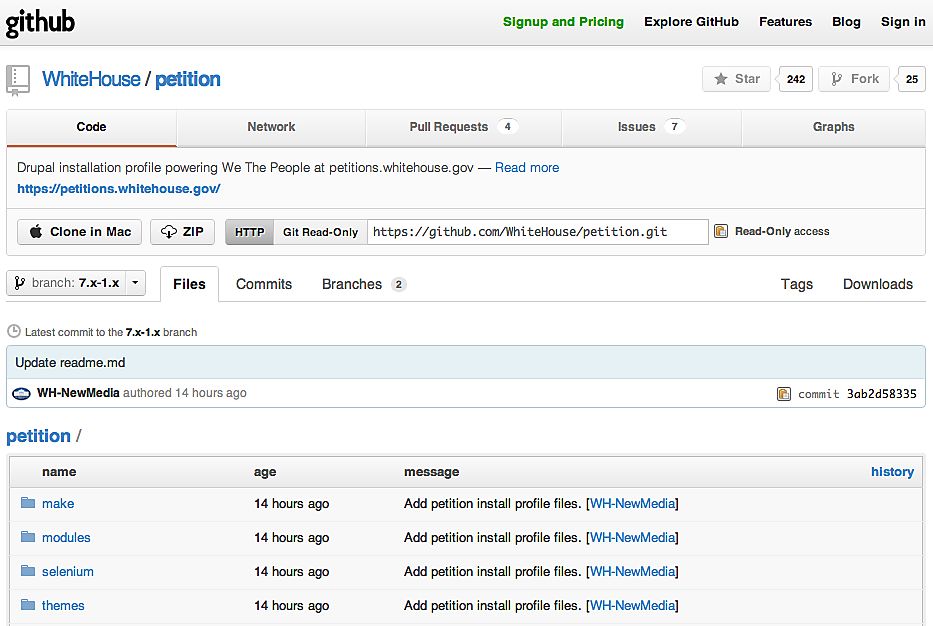
Task: Select the Files subtab
Action: (x=189, y=284)
